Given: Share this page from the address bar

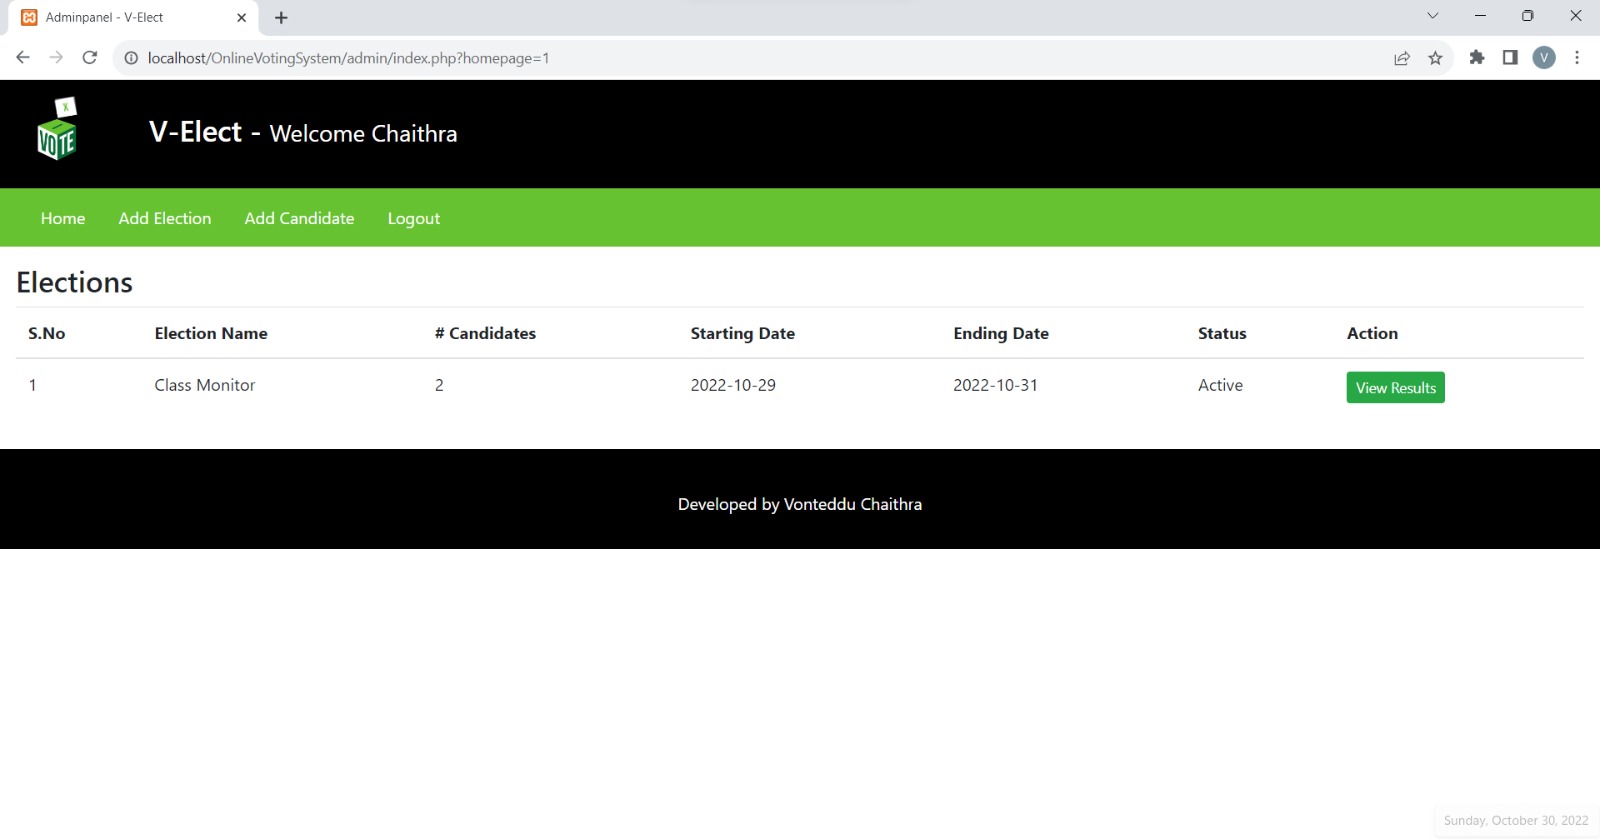Looking at the screenshot, I should 1402,58.
